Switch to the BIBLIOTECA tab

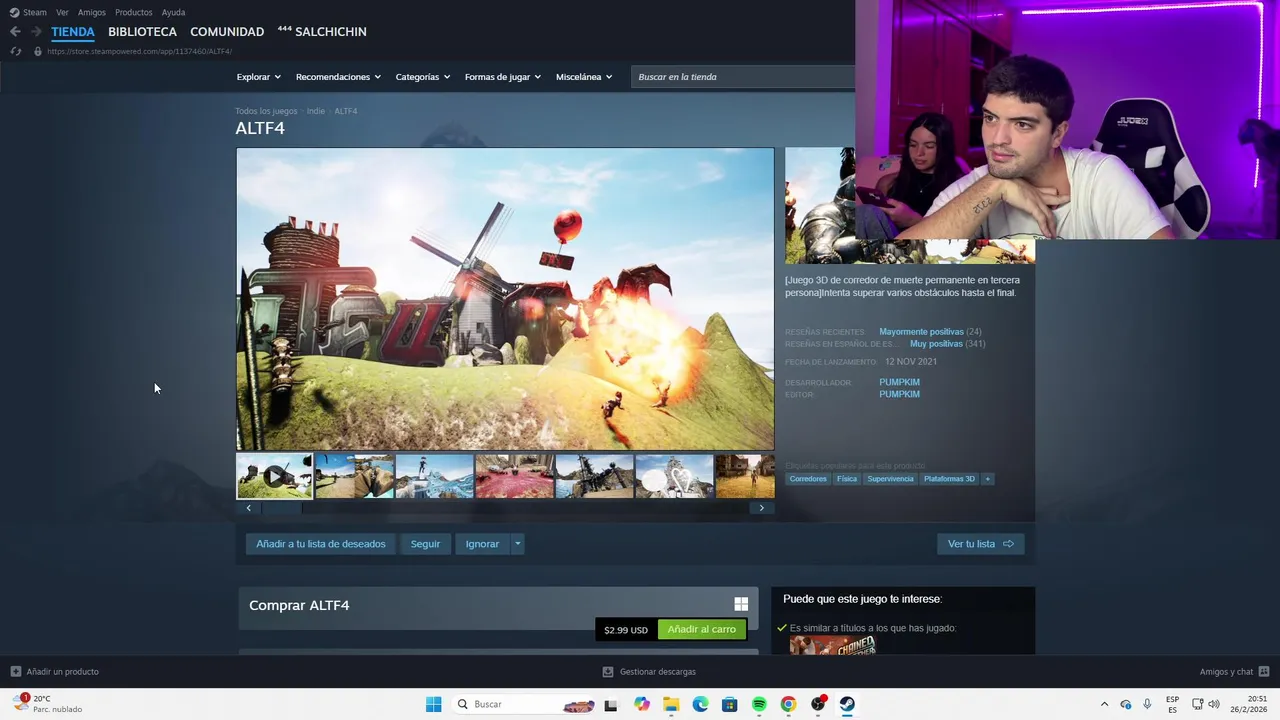point(142,32)
